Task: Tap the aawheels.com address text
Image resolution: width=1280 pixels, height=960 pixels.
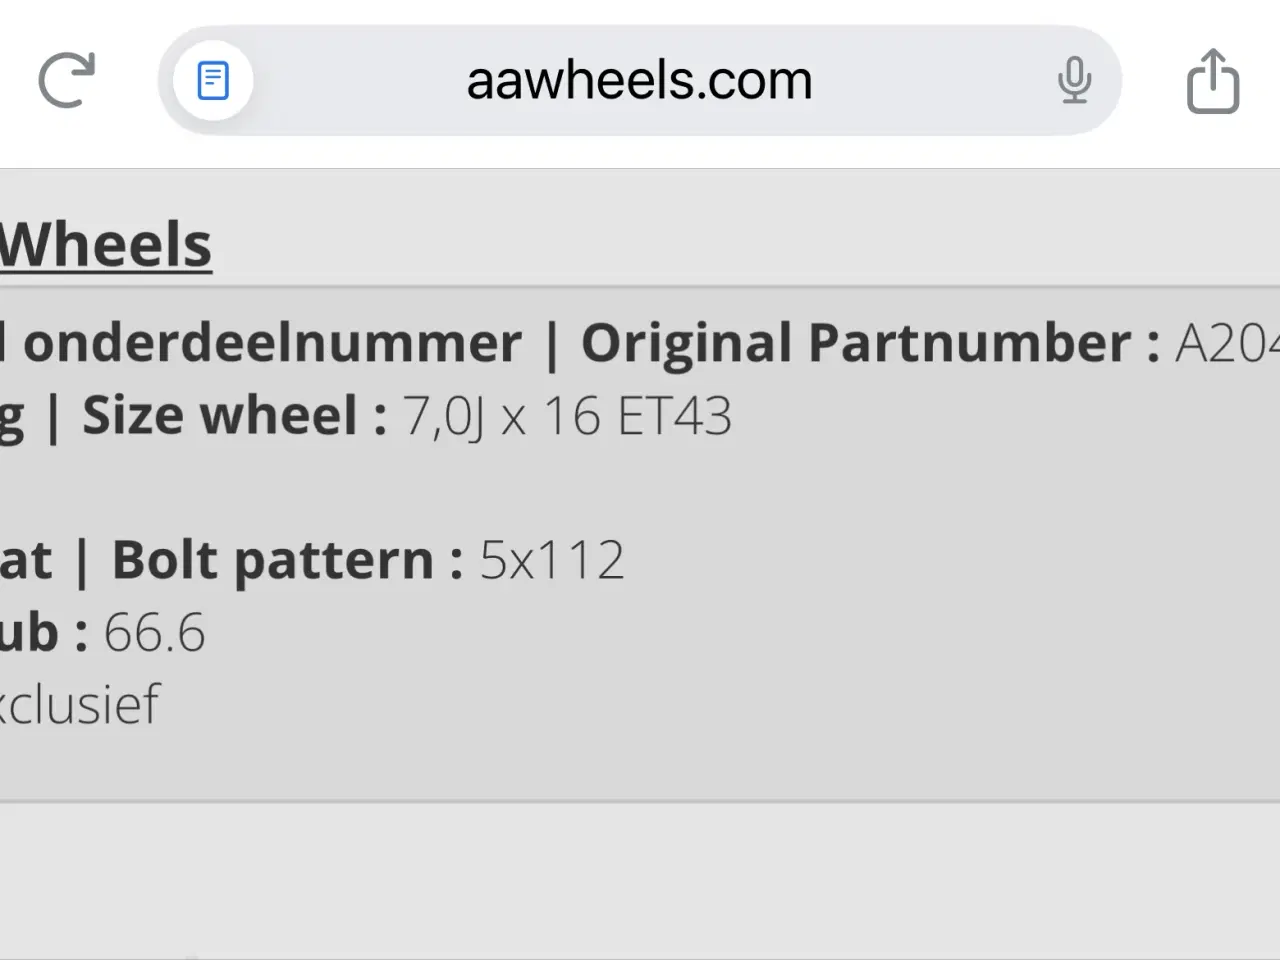Action: click(x=639, y=80)
